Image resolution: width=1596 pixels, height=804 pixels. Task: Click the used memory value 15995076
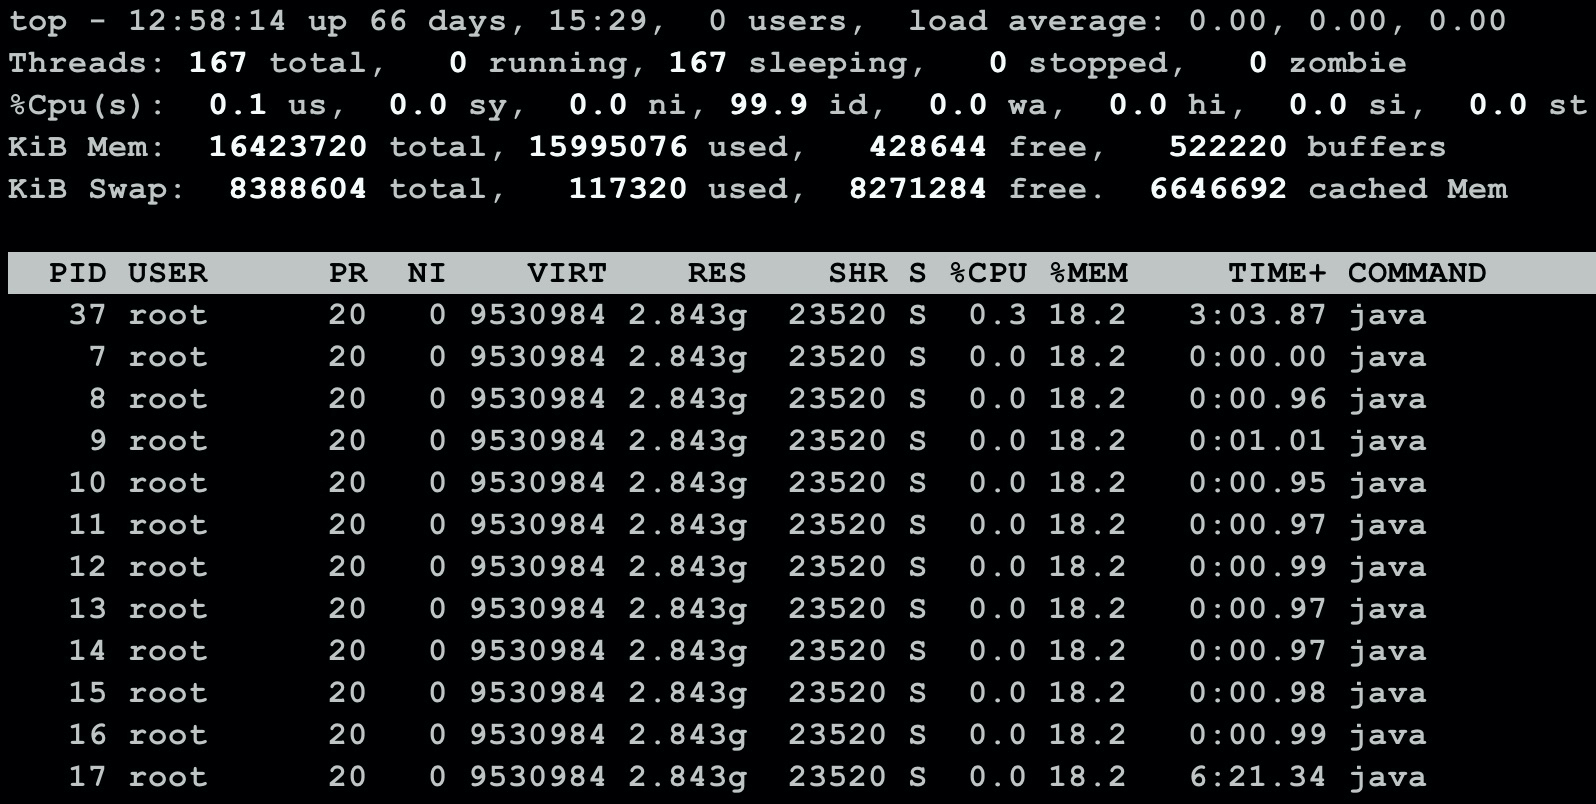pyautogui.click(x=608, y=147)
